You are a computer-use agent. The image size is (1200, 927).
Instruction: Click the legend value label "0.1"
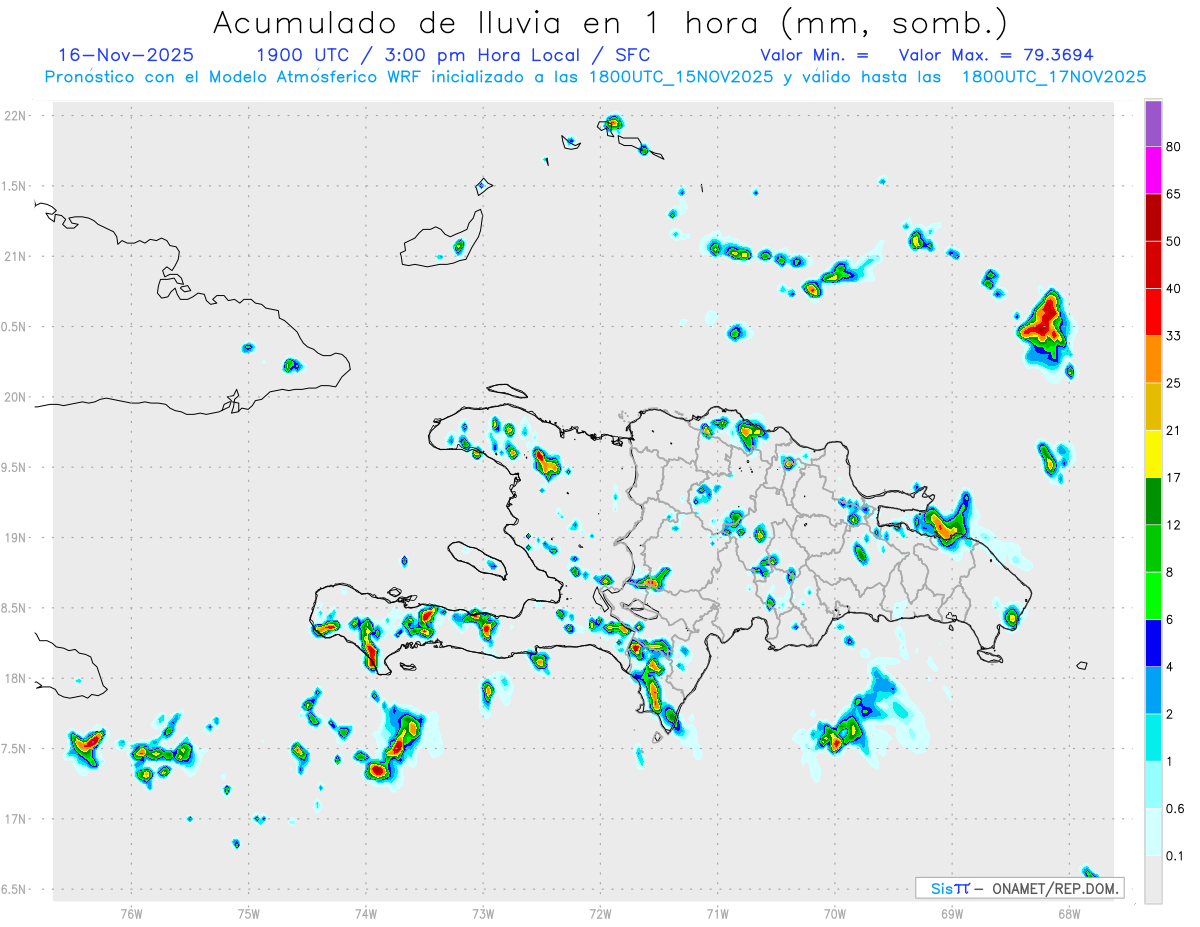click(1175, 857)
